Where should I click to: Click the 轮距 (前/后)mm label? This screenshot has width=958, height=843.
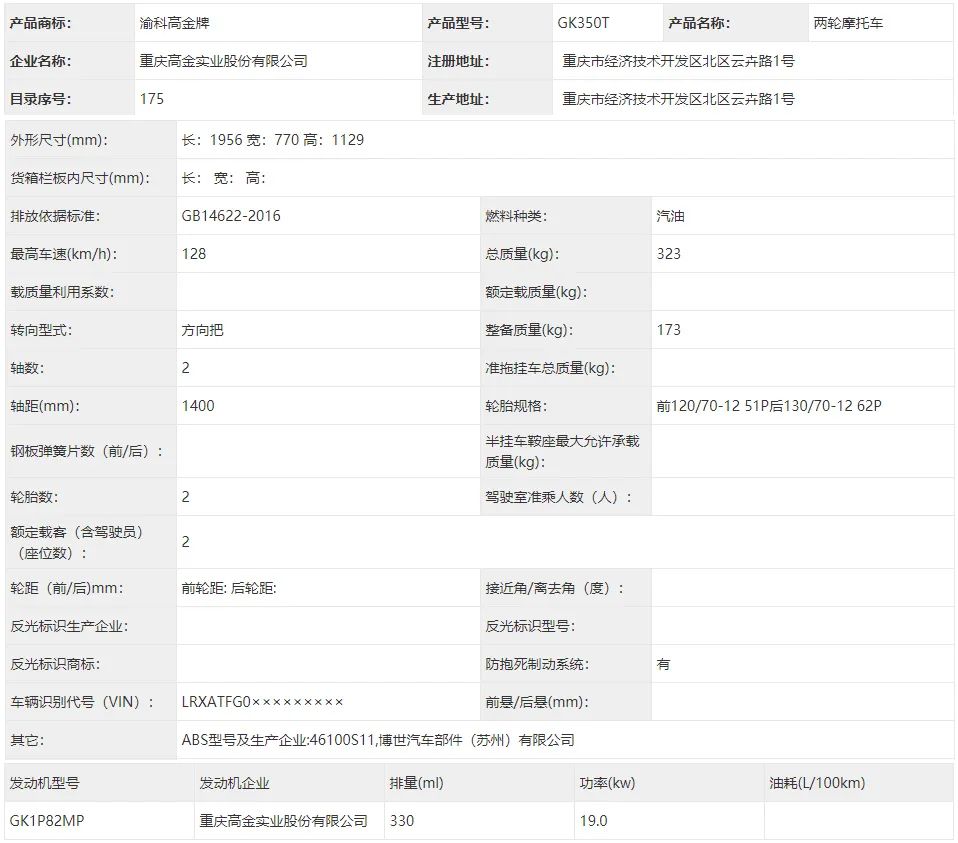67,588
